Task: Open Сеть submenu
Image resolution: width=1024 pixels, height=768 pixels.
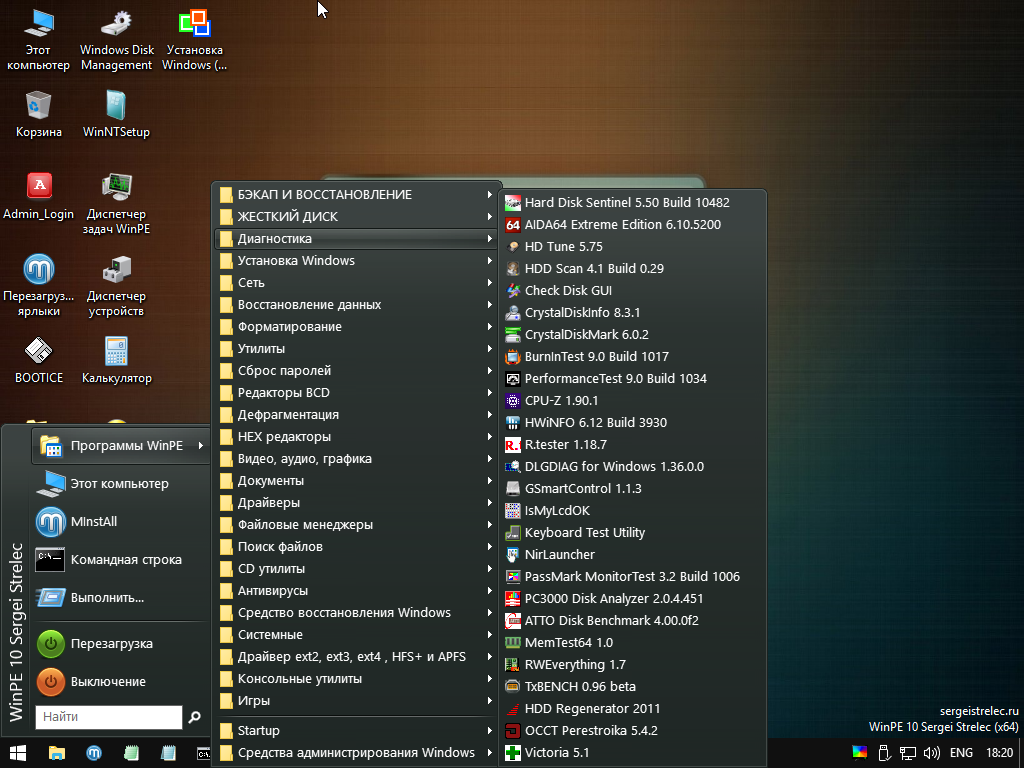Action: click(x=357, y=283)
